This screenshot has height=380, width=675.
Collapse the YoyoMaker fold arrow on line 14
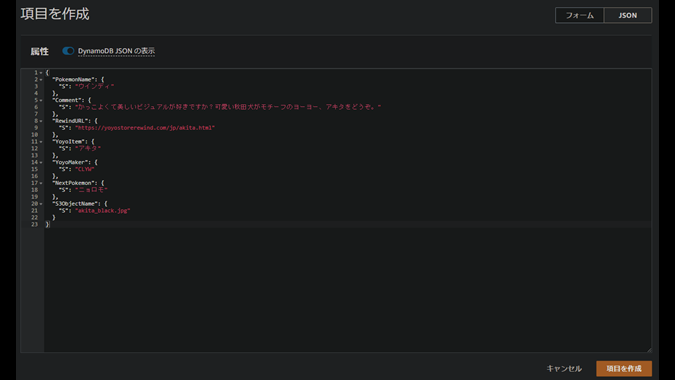tap(41, 162)
